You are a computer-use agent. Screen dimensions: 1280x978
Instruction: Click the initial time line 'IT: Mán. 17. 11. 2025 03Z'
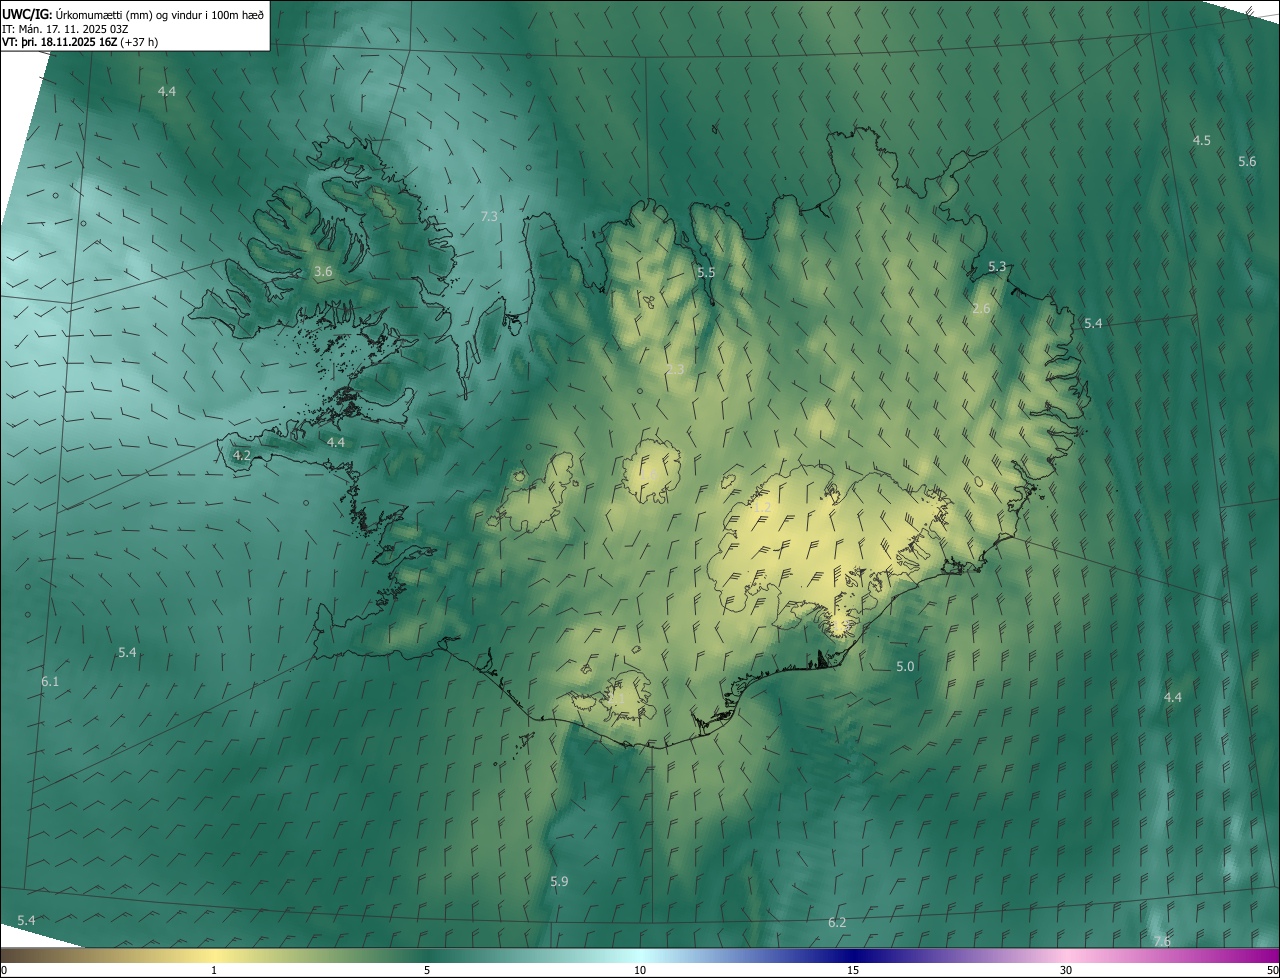coord(67,28)
